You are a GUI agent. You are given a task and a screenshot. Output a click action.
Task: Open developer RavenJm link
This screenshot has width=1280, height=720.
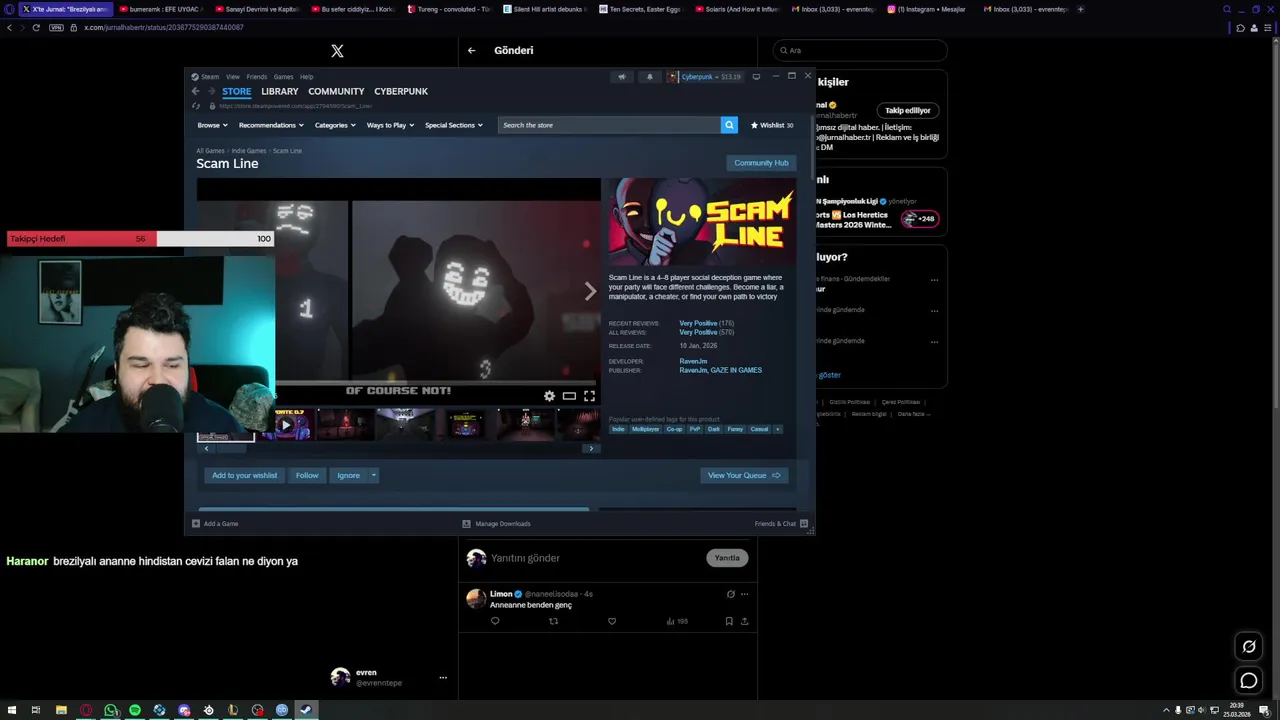coord(693,361)
